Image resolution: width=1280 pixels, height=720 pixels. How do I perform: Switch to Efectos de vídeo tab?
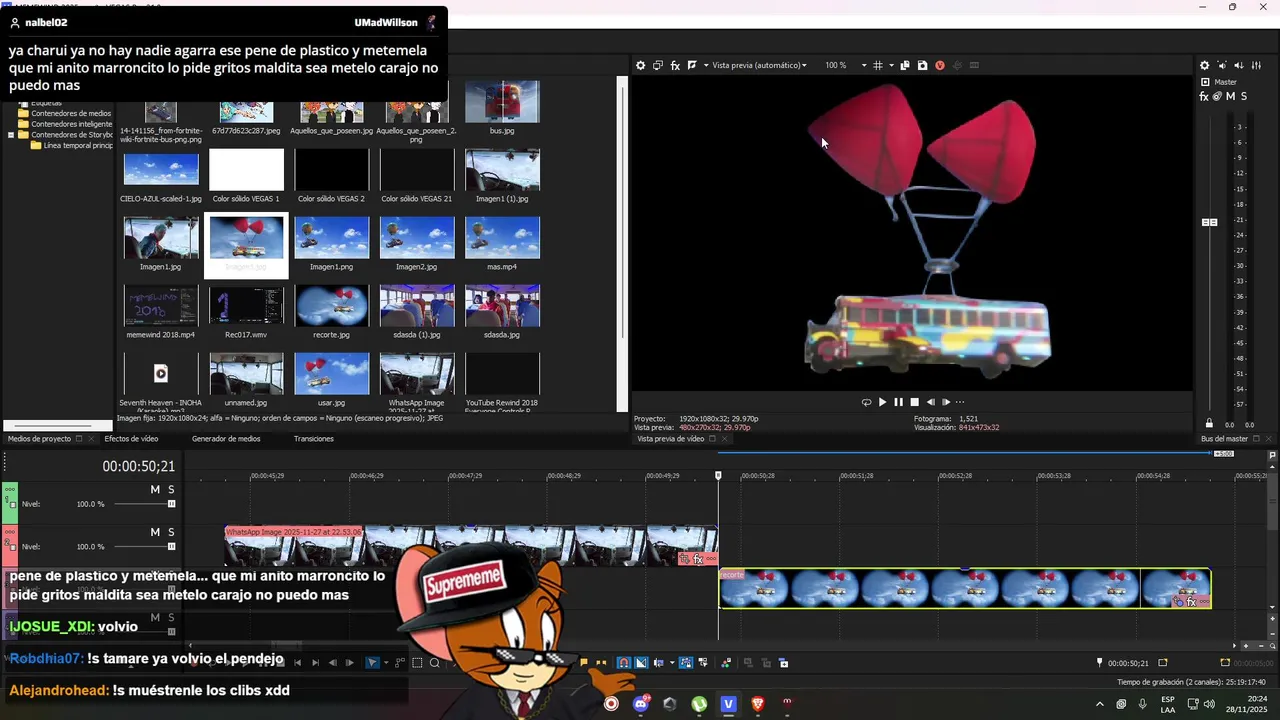click(x=131, y=438)
